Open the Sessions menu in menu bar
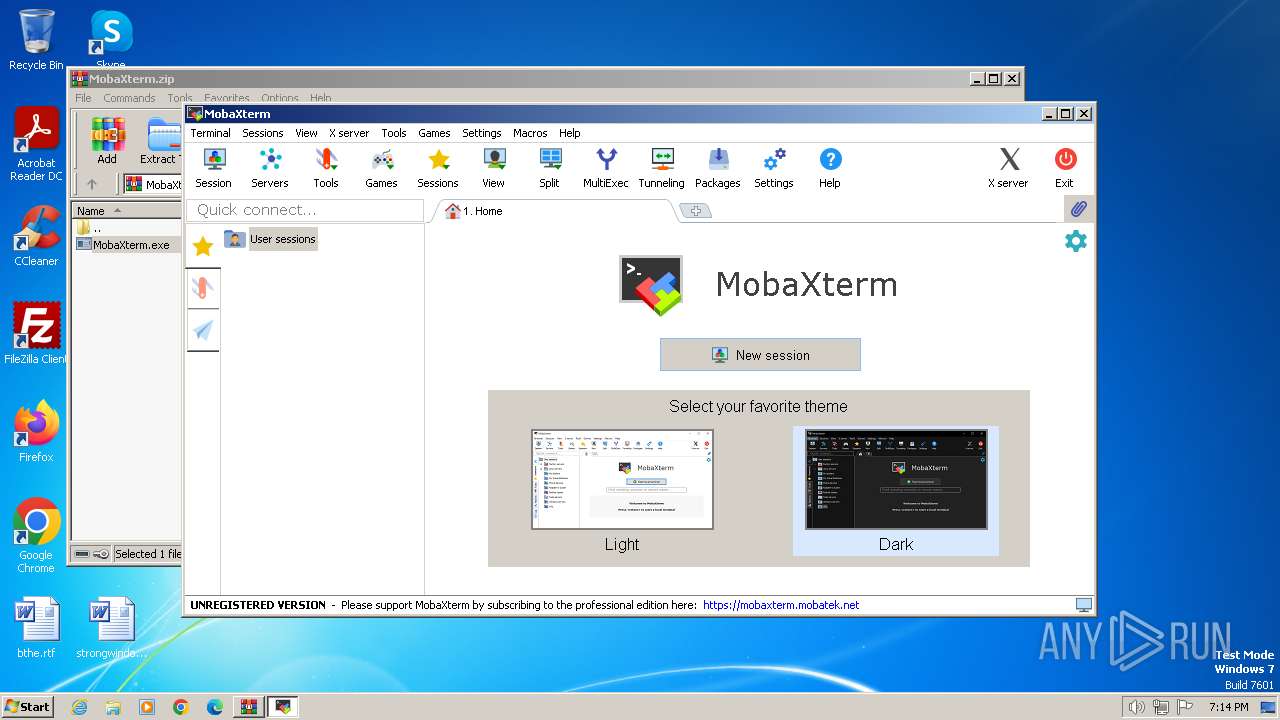Screen dimensions: 1280x720 (263, 133)
